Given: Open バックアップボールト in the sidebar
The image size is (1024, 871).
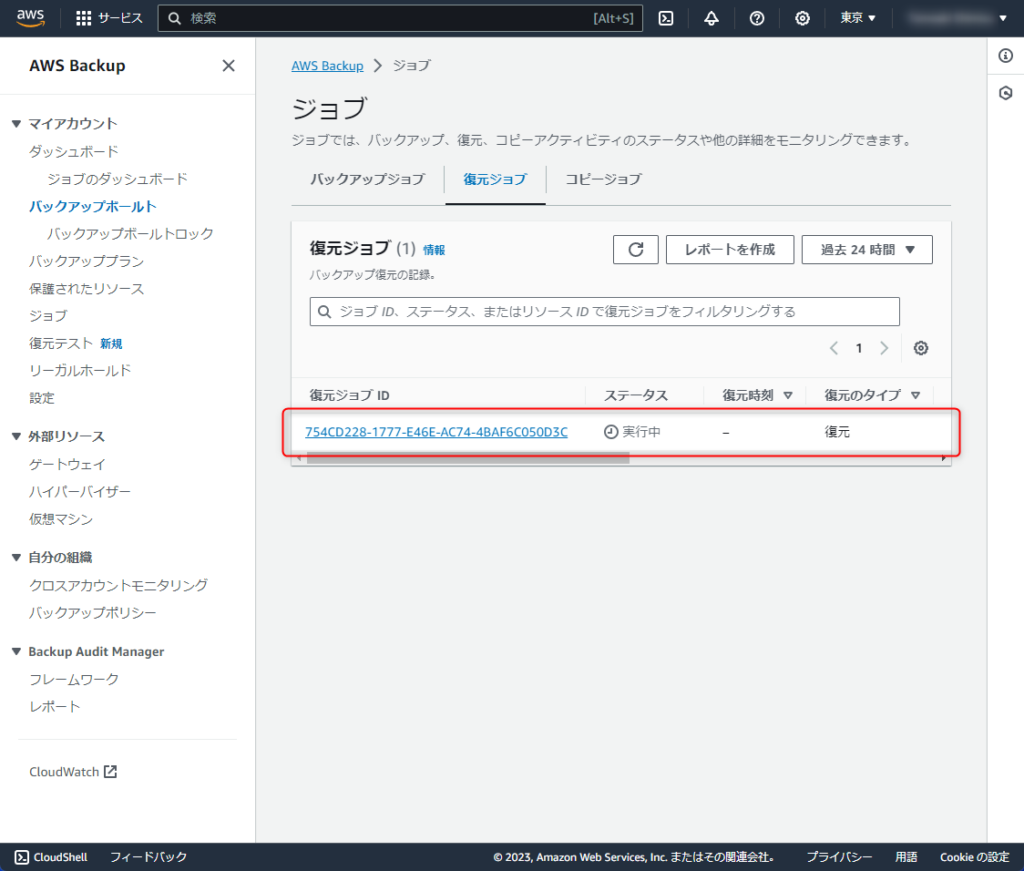Looking at the screenshot, I should tap(93, 206).
